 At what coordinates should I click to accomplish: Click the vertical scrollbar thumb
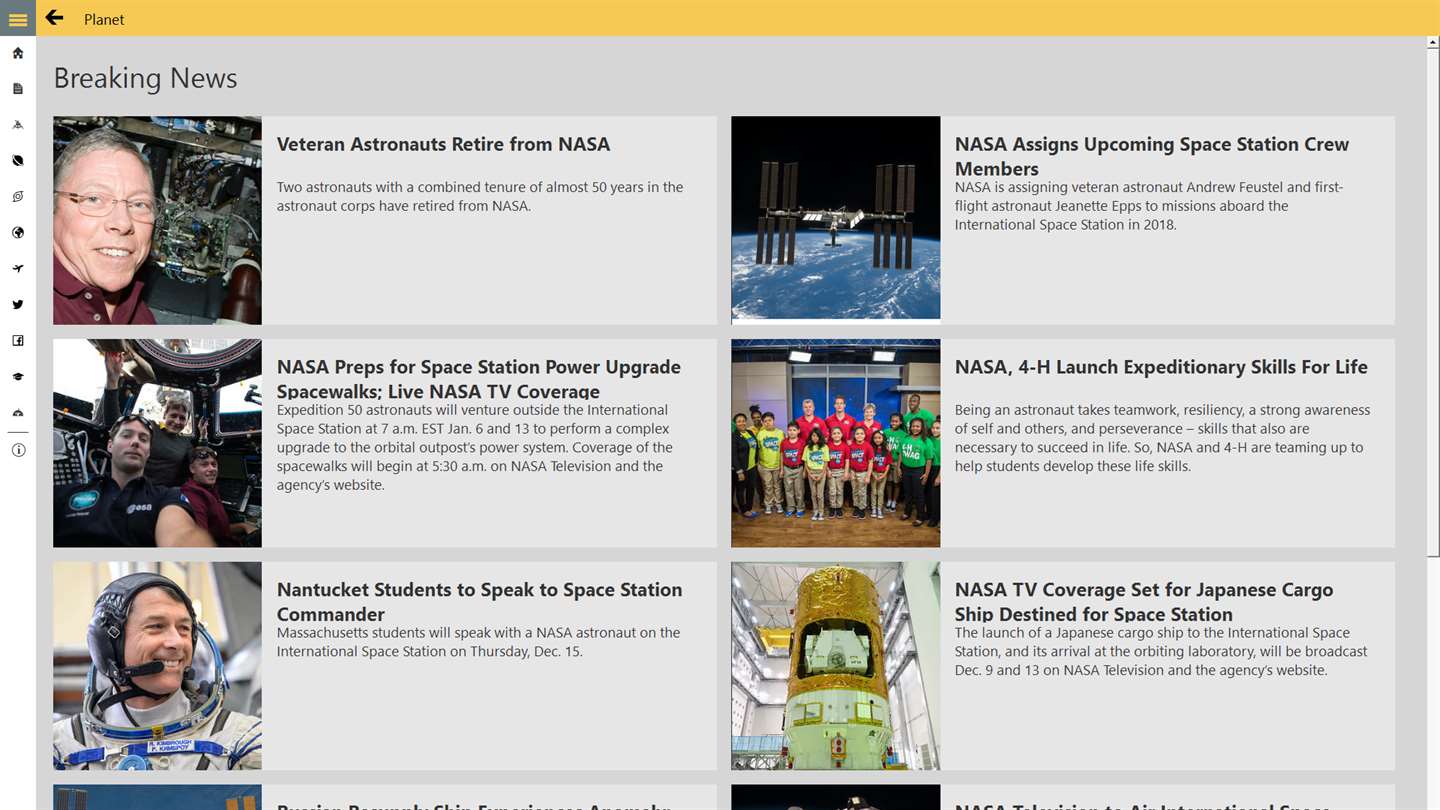click(x=1433, y=302)
